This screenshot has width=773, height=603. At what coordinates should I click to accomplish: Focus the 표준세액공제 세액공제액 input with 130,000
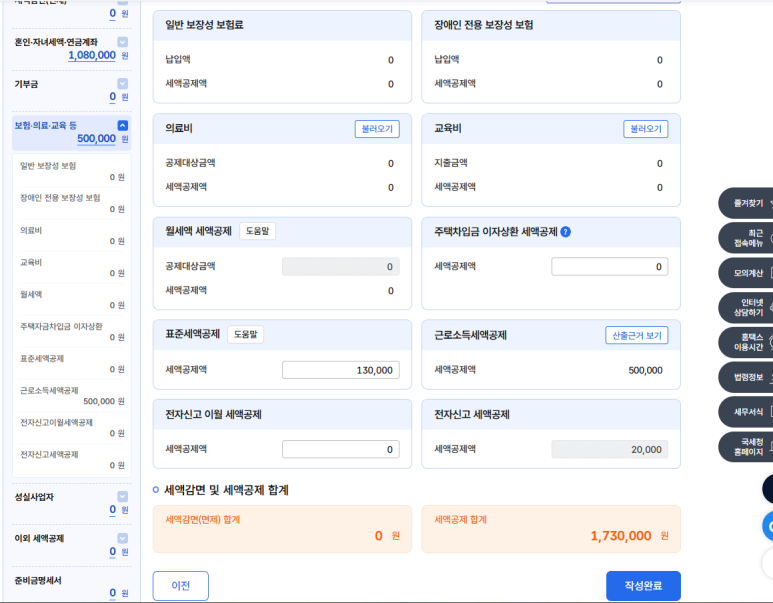[x=341, y=370]
